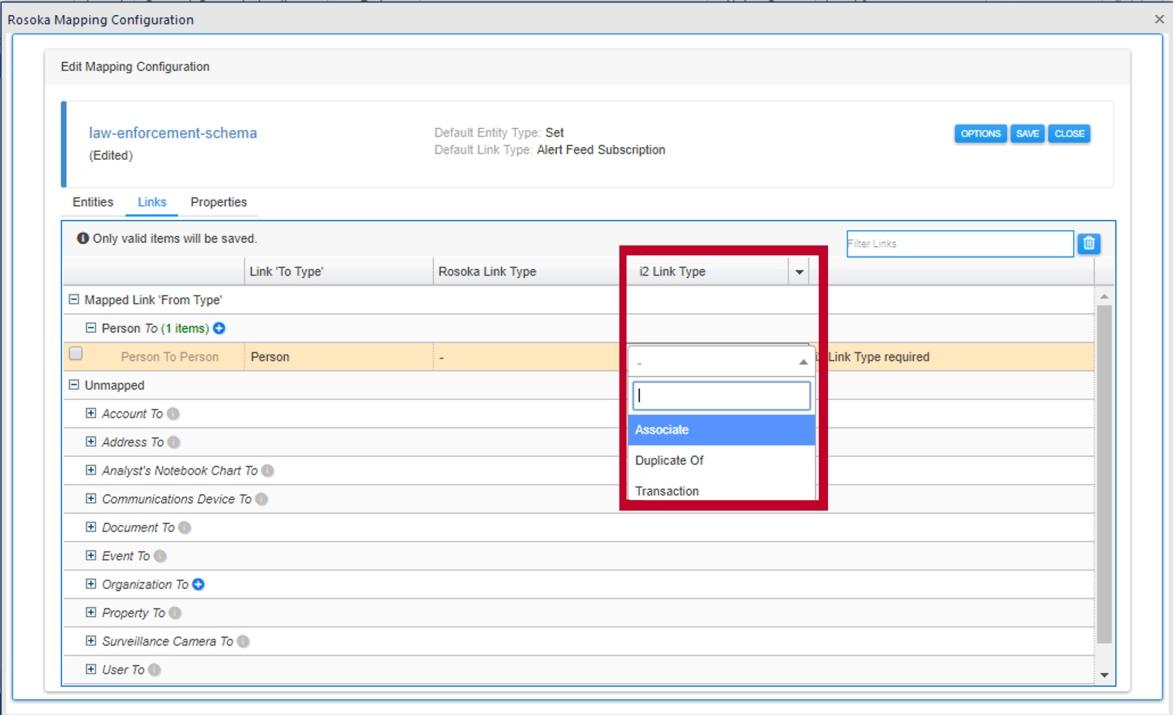Add a link mapping under 'Organization To'
Screen dimensions: 1173x715
point(197,583)
